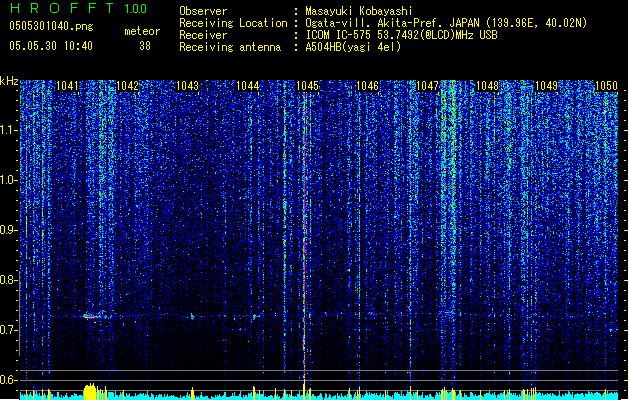629x400 pixels.
Task: Click the meteor label
Action: point(142,31)
